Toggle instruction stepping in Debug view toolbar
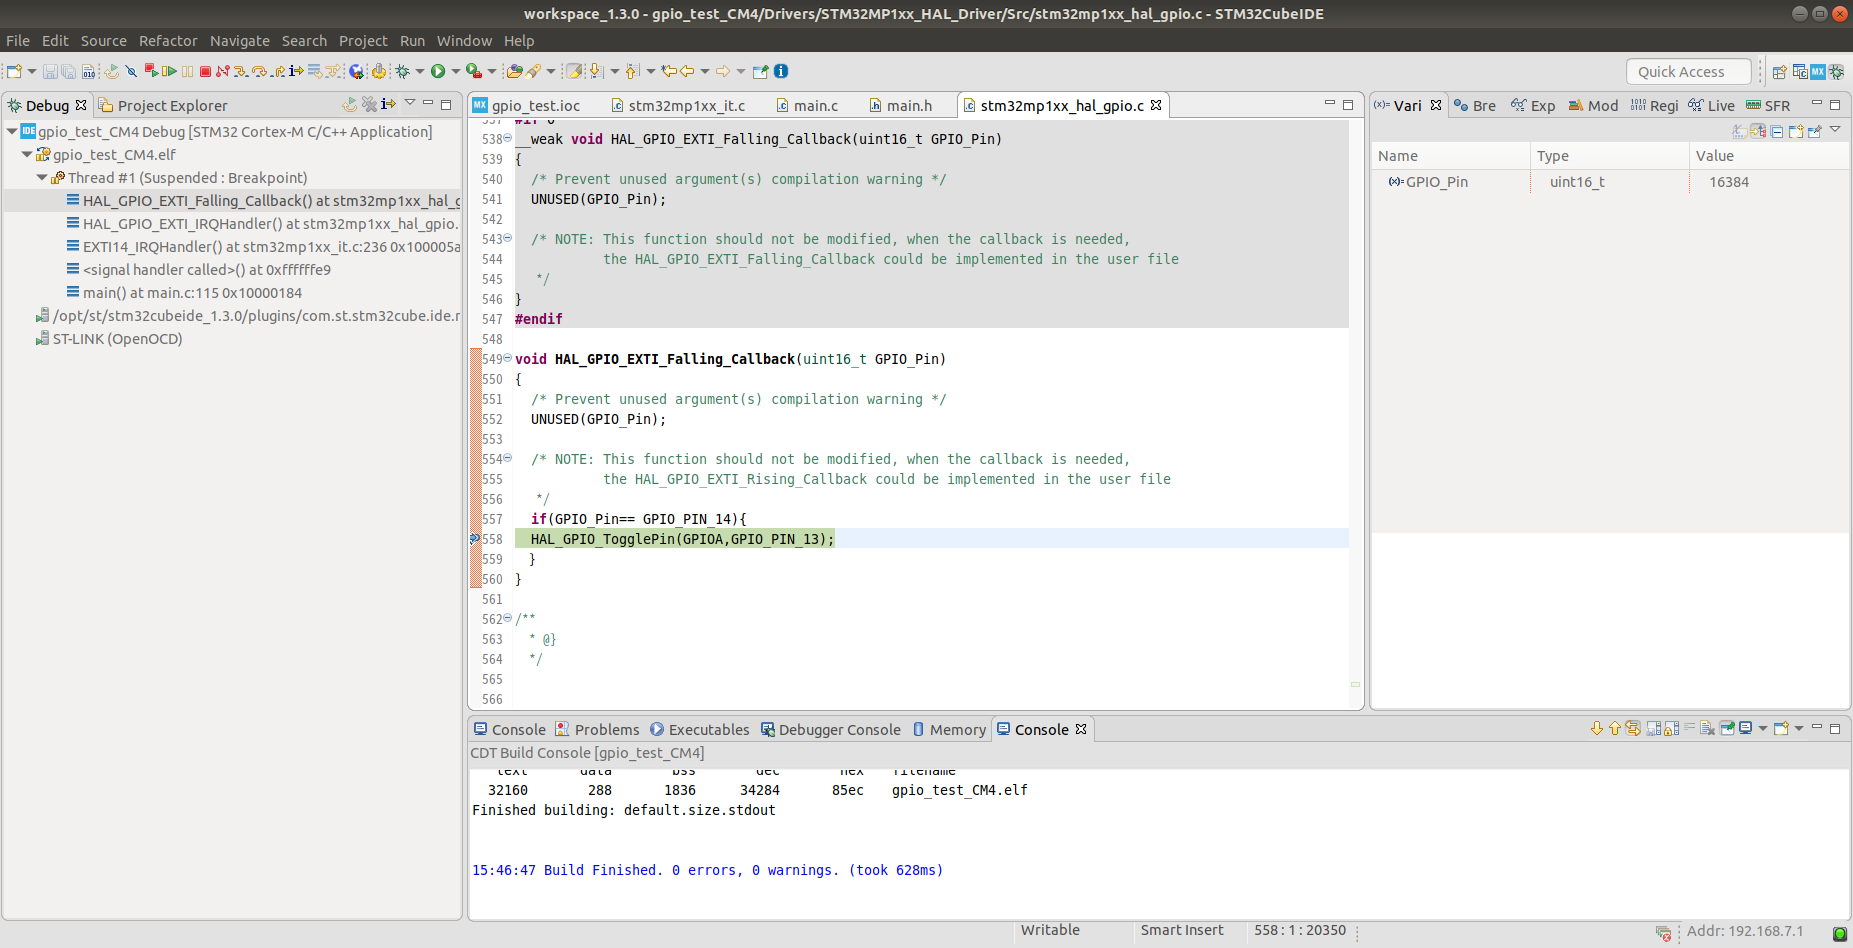The width and height of the screenshot is (1853, 948). pyautogui.click(x=388, y=104)
